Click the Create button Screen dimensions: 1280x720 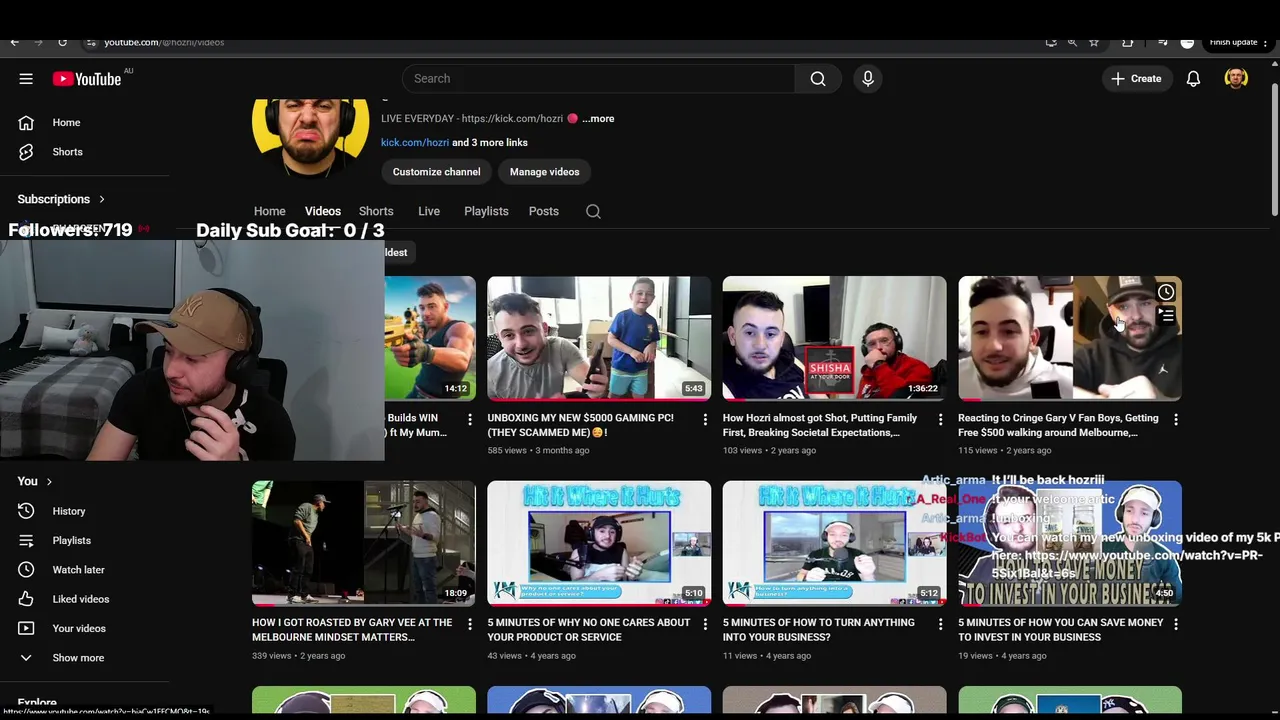(1137, 79)
